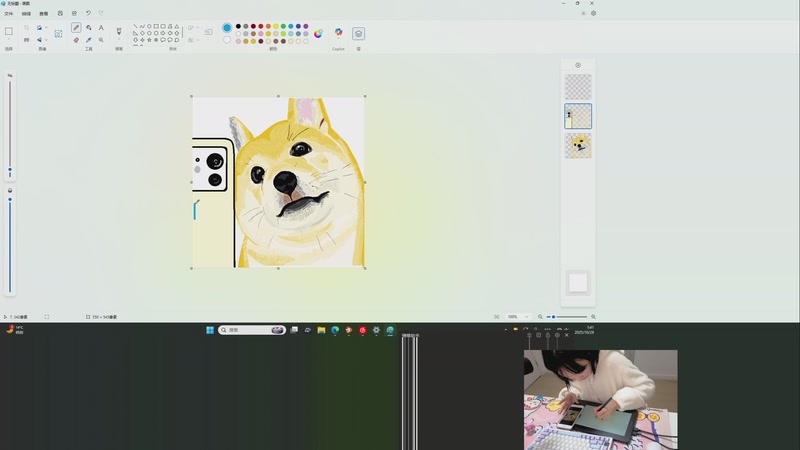Select the Color picker eyedropper

(89, 40)
